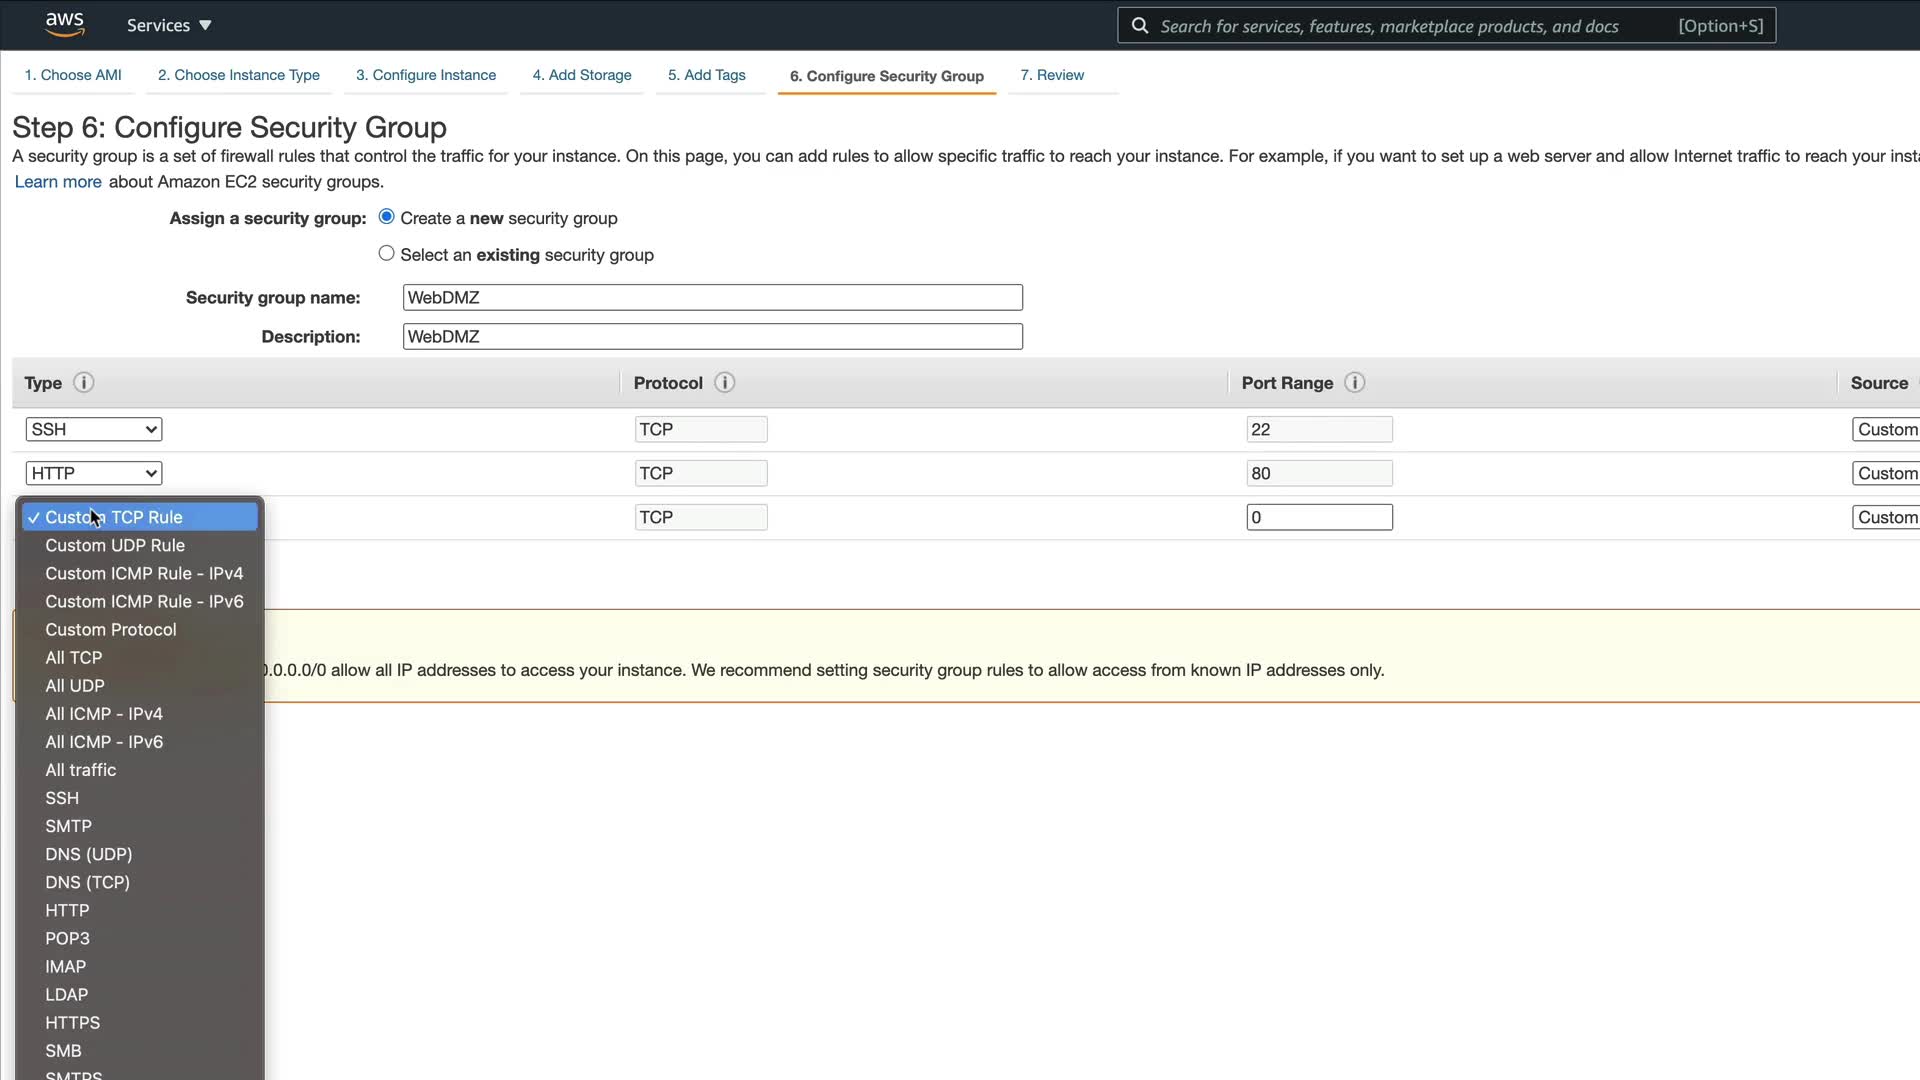Select 'Create a new security group' radio

(x=387, y=217)
